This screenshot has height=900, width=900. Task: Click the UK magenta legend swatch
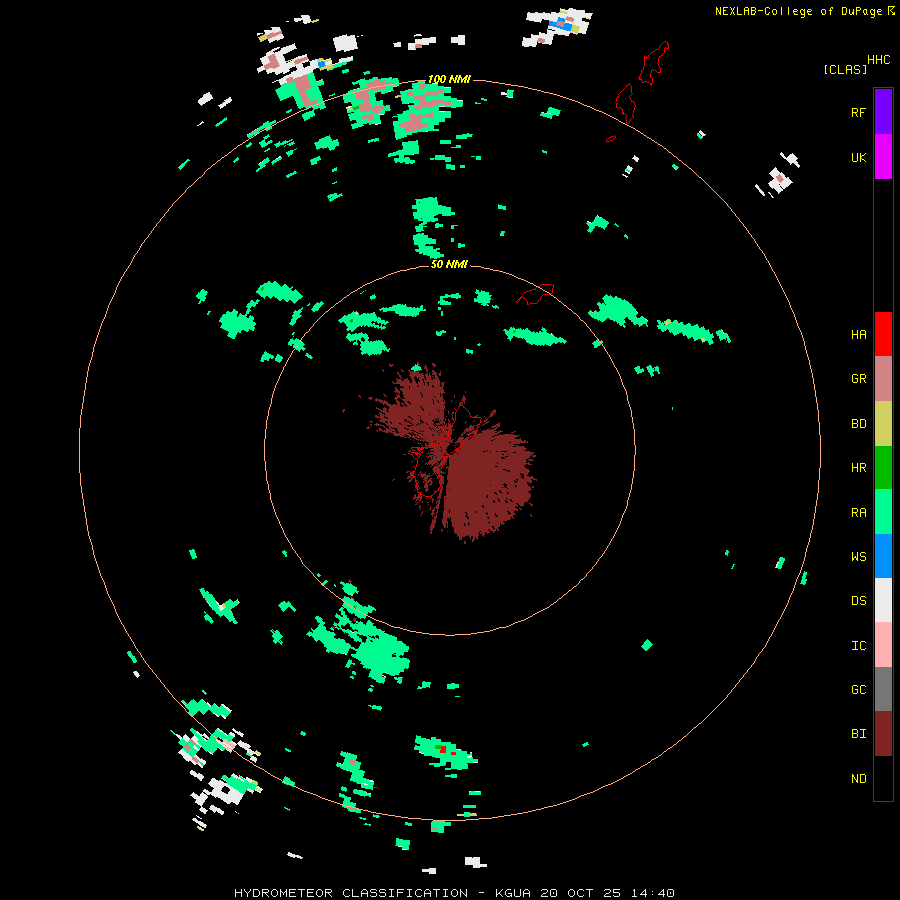(x=883, y=157)
